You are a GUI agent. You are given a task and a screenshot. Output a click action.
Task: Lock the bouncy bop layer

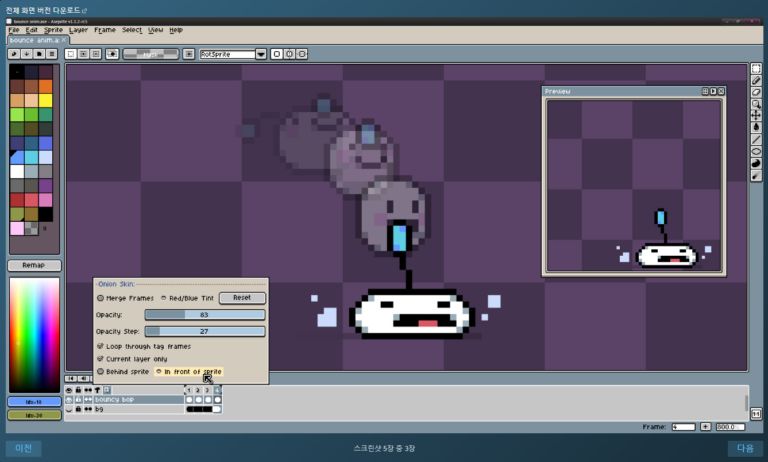coord(78,400)
